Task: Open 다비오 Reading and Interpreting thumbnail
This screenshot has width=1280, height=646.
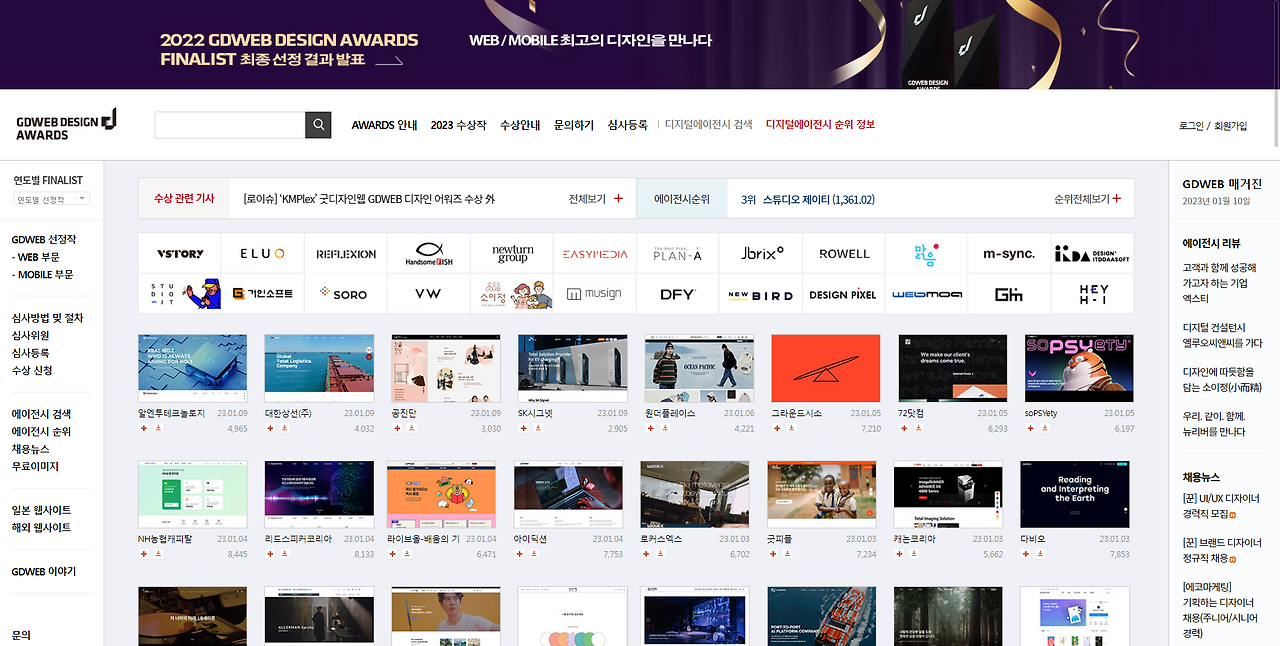Action: pos(1075,494)
